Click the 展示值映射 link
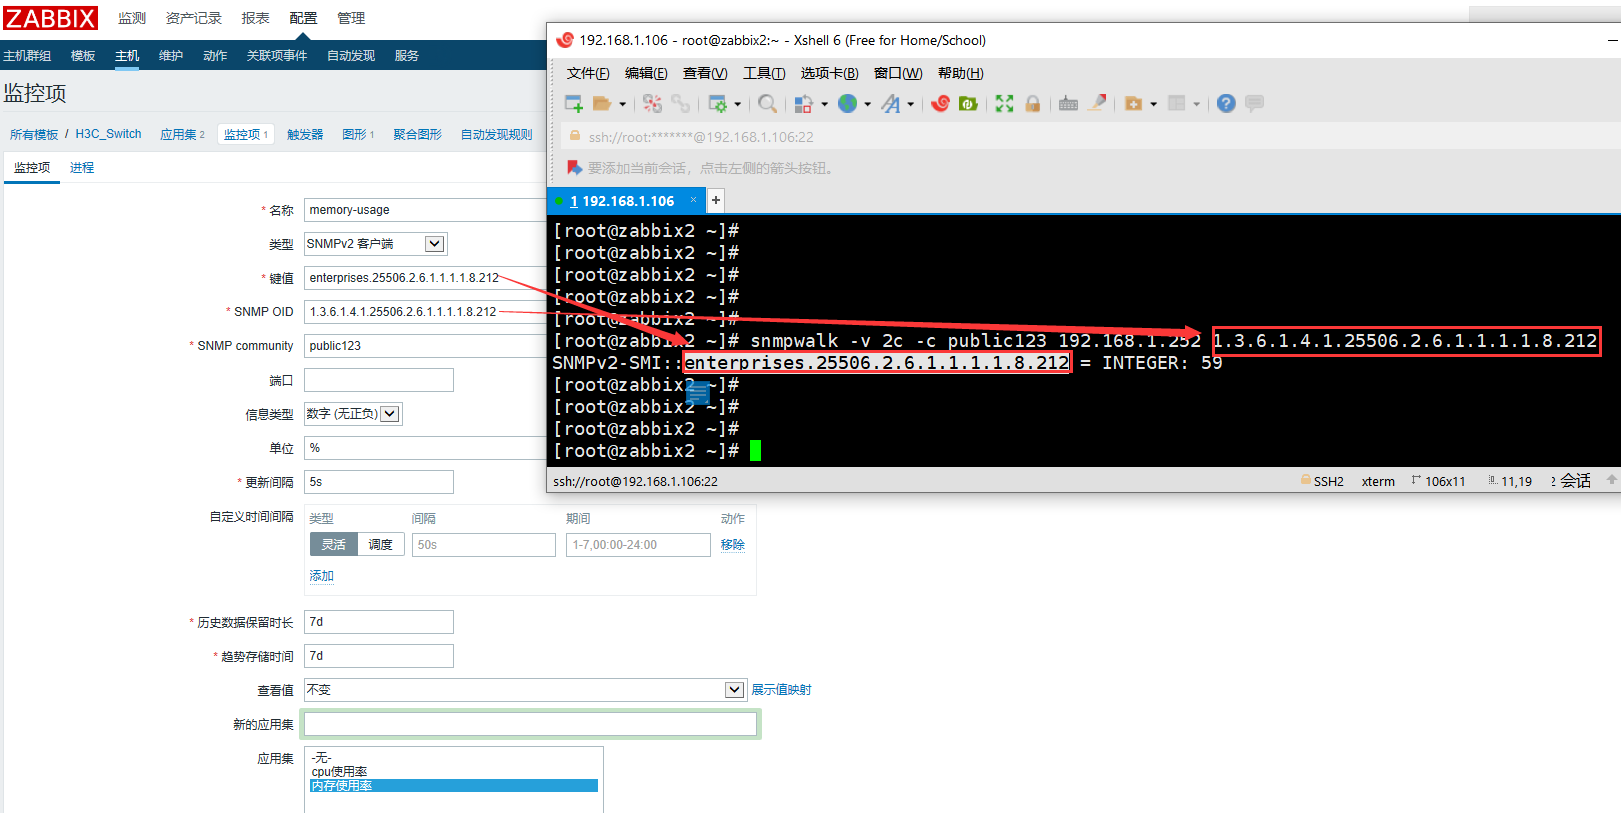1621x813 pixels. click(781, 690)
